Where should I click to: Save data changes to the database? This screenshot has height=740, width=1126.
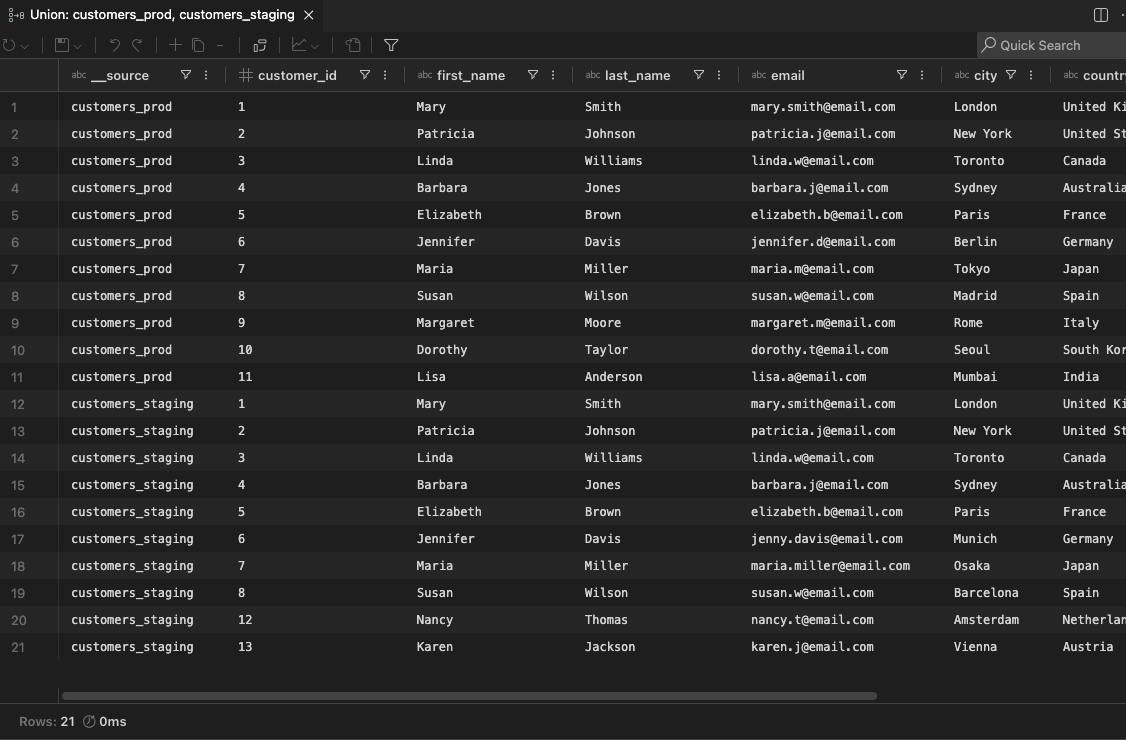(x=63, y=45)
